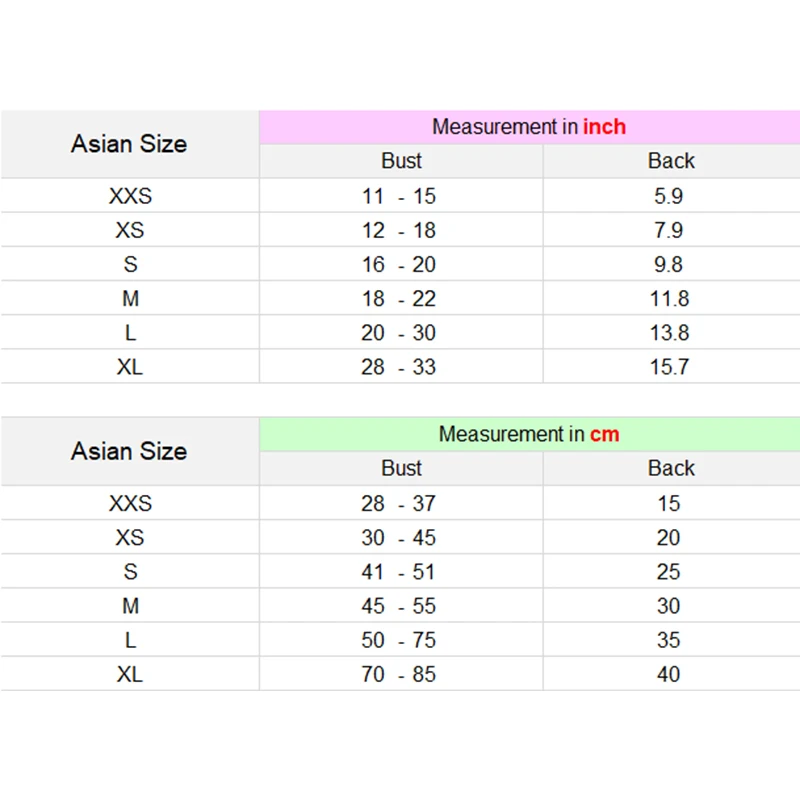Select the bust range "12 - 18"

point(399,230)
